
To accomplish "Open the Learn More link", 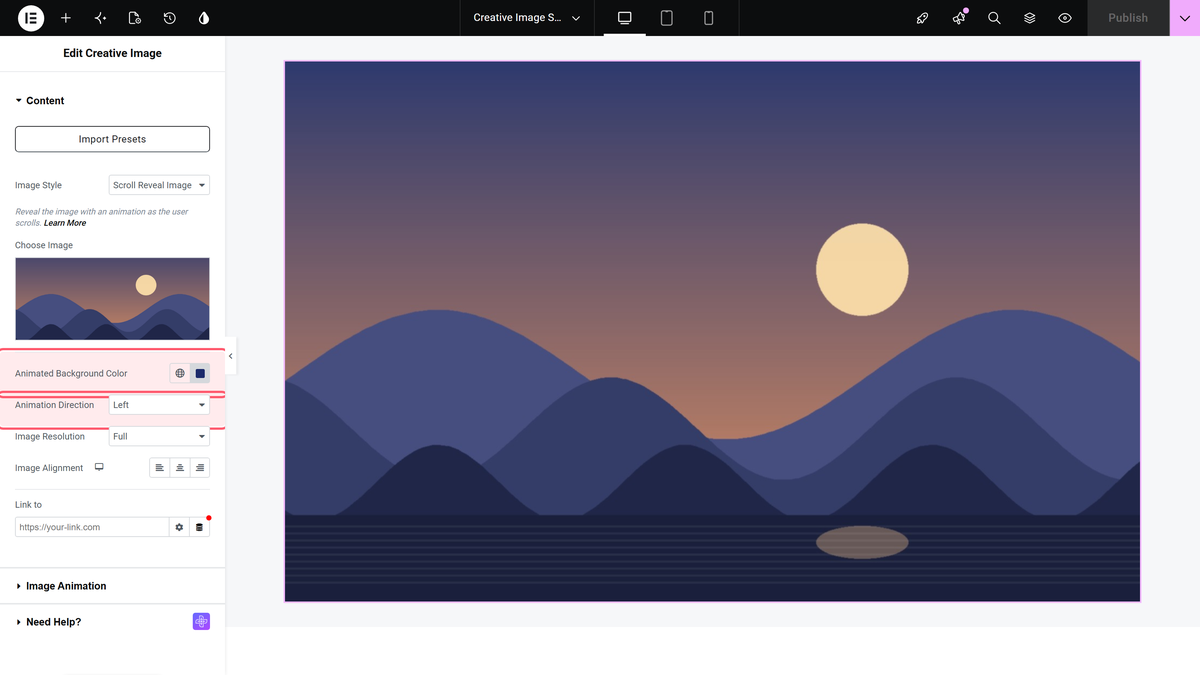I will [x=65, y=223].
